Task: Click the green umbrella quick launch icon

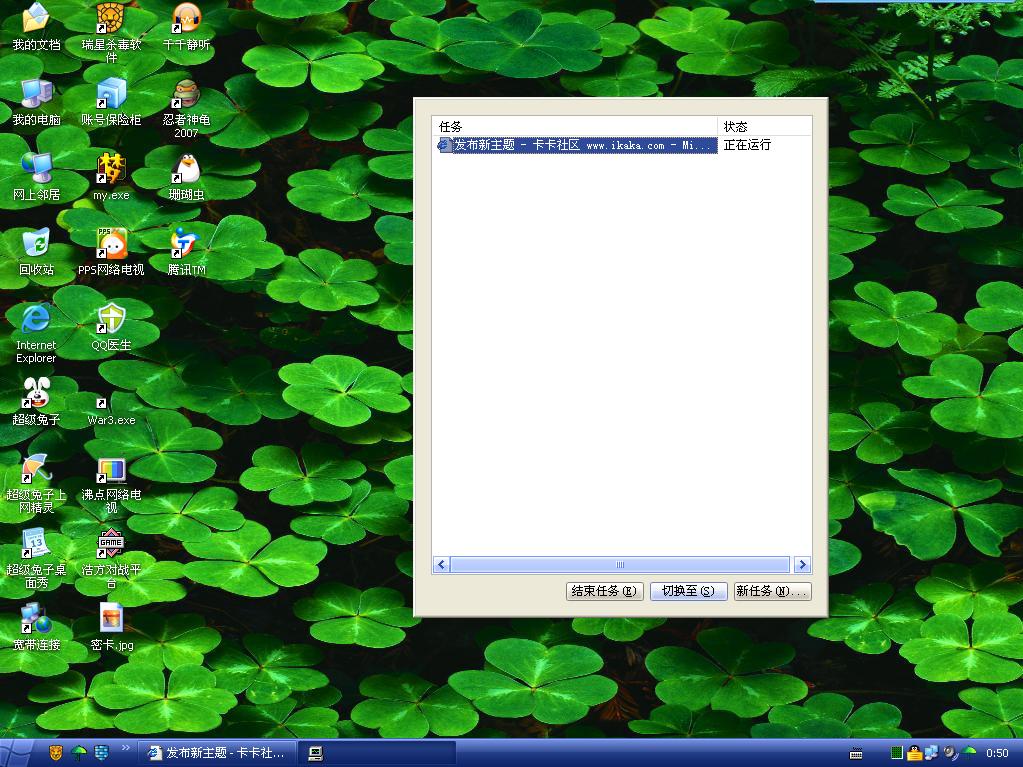Action: (79, 753)
